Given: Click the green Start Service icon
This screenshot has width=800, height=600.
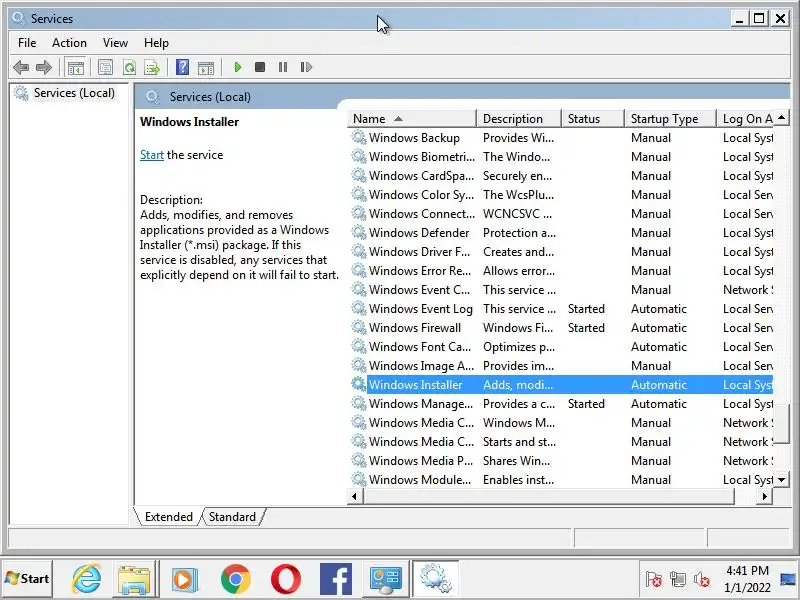Looking at the screenshot, I should (x=237, y=67).
